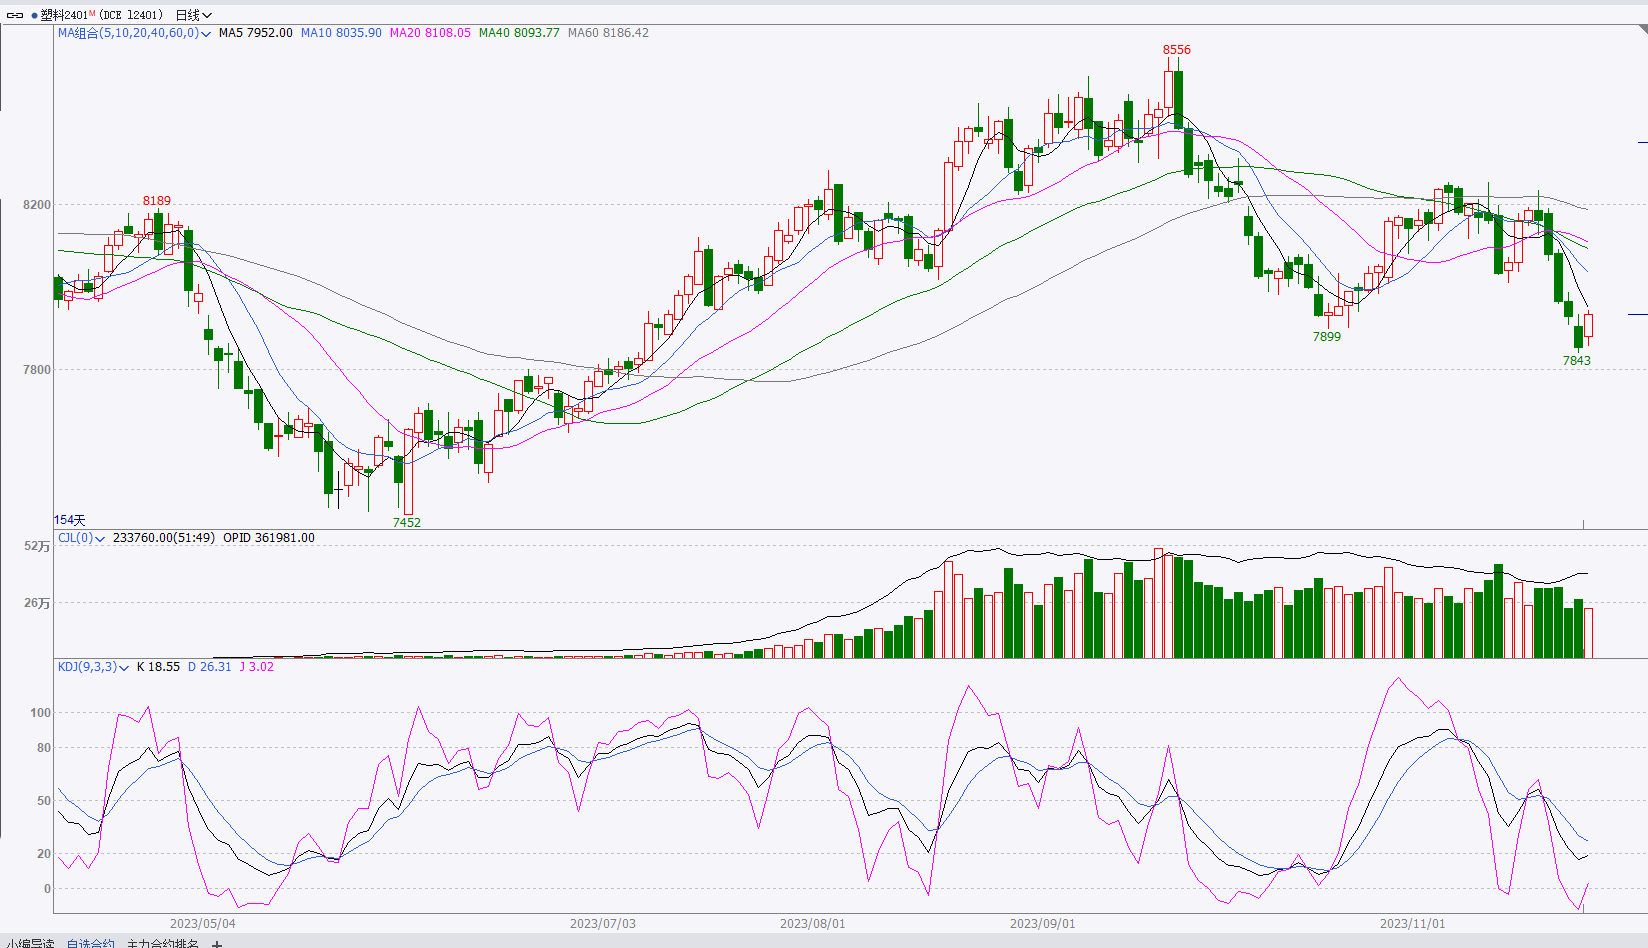The height and width of the screenshot is (948, 1648).
Task: Click the MA5 7952.00 legend label
Action: pyautogui.click(x=256, y=33)
